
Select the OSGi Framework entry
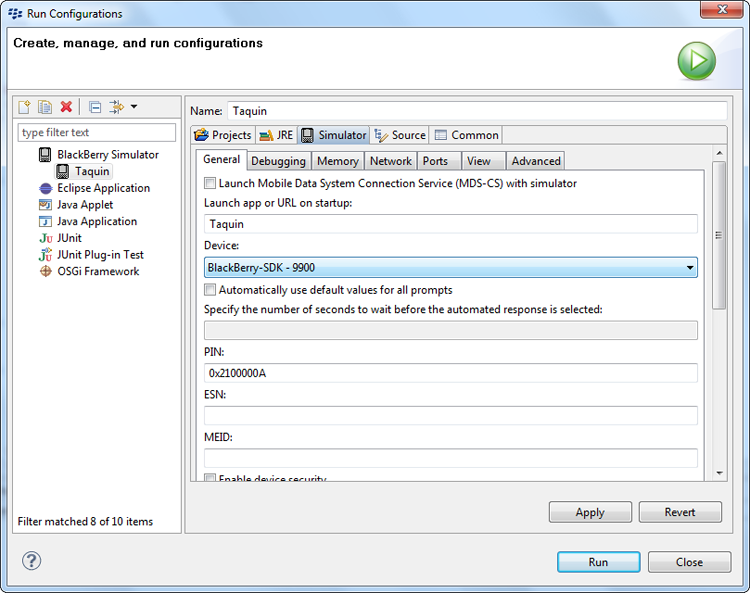coord(98,271)
